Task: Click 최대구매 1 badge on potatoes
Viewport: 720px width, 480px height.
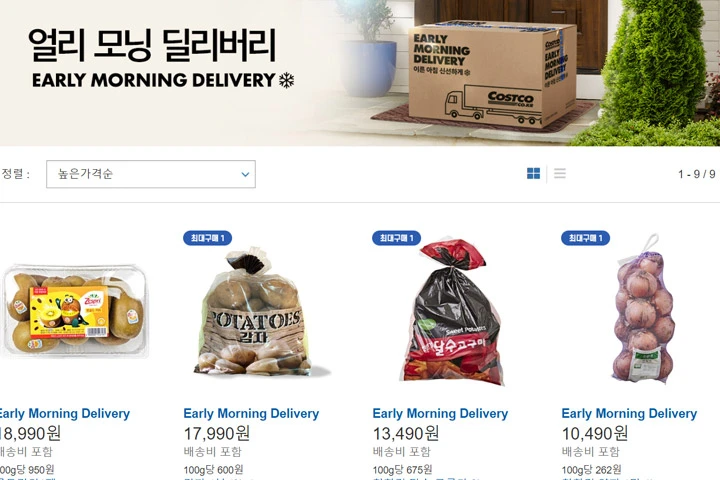Action: point(207,238)
